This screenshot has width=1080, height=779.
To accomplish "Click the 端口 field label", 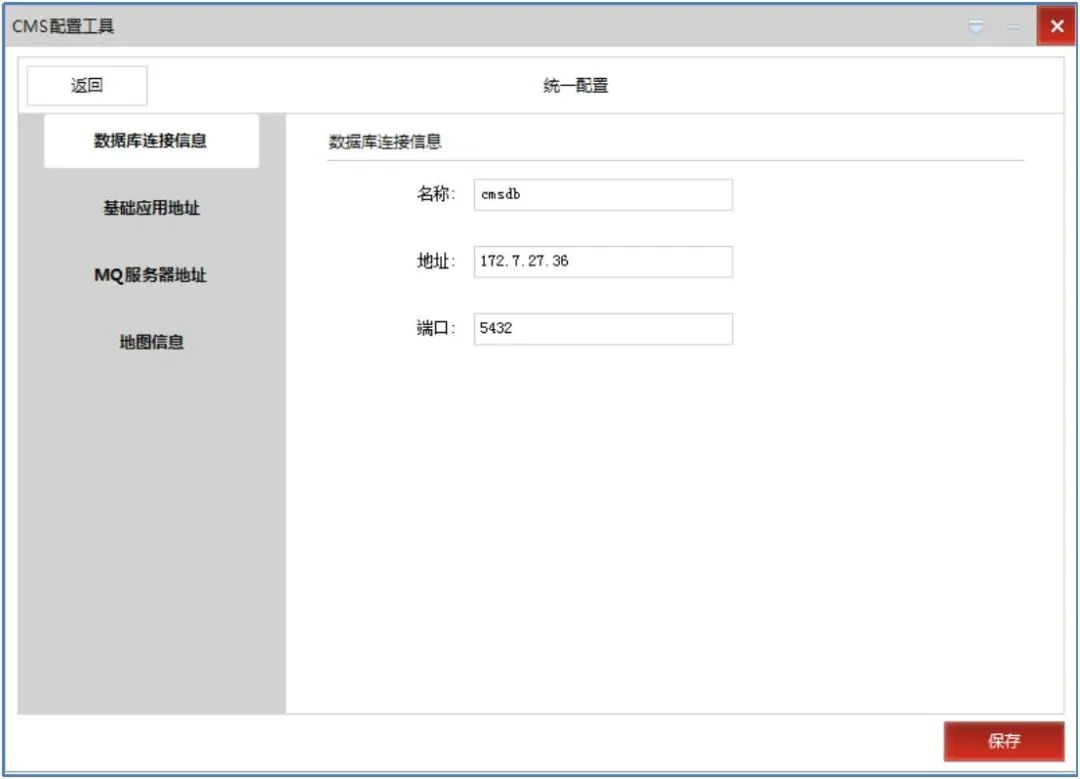I will click(x=438, y=328).
